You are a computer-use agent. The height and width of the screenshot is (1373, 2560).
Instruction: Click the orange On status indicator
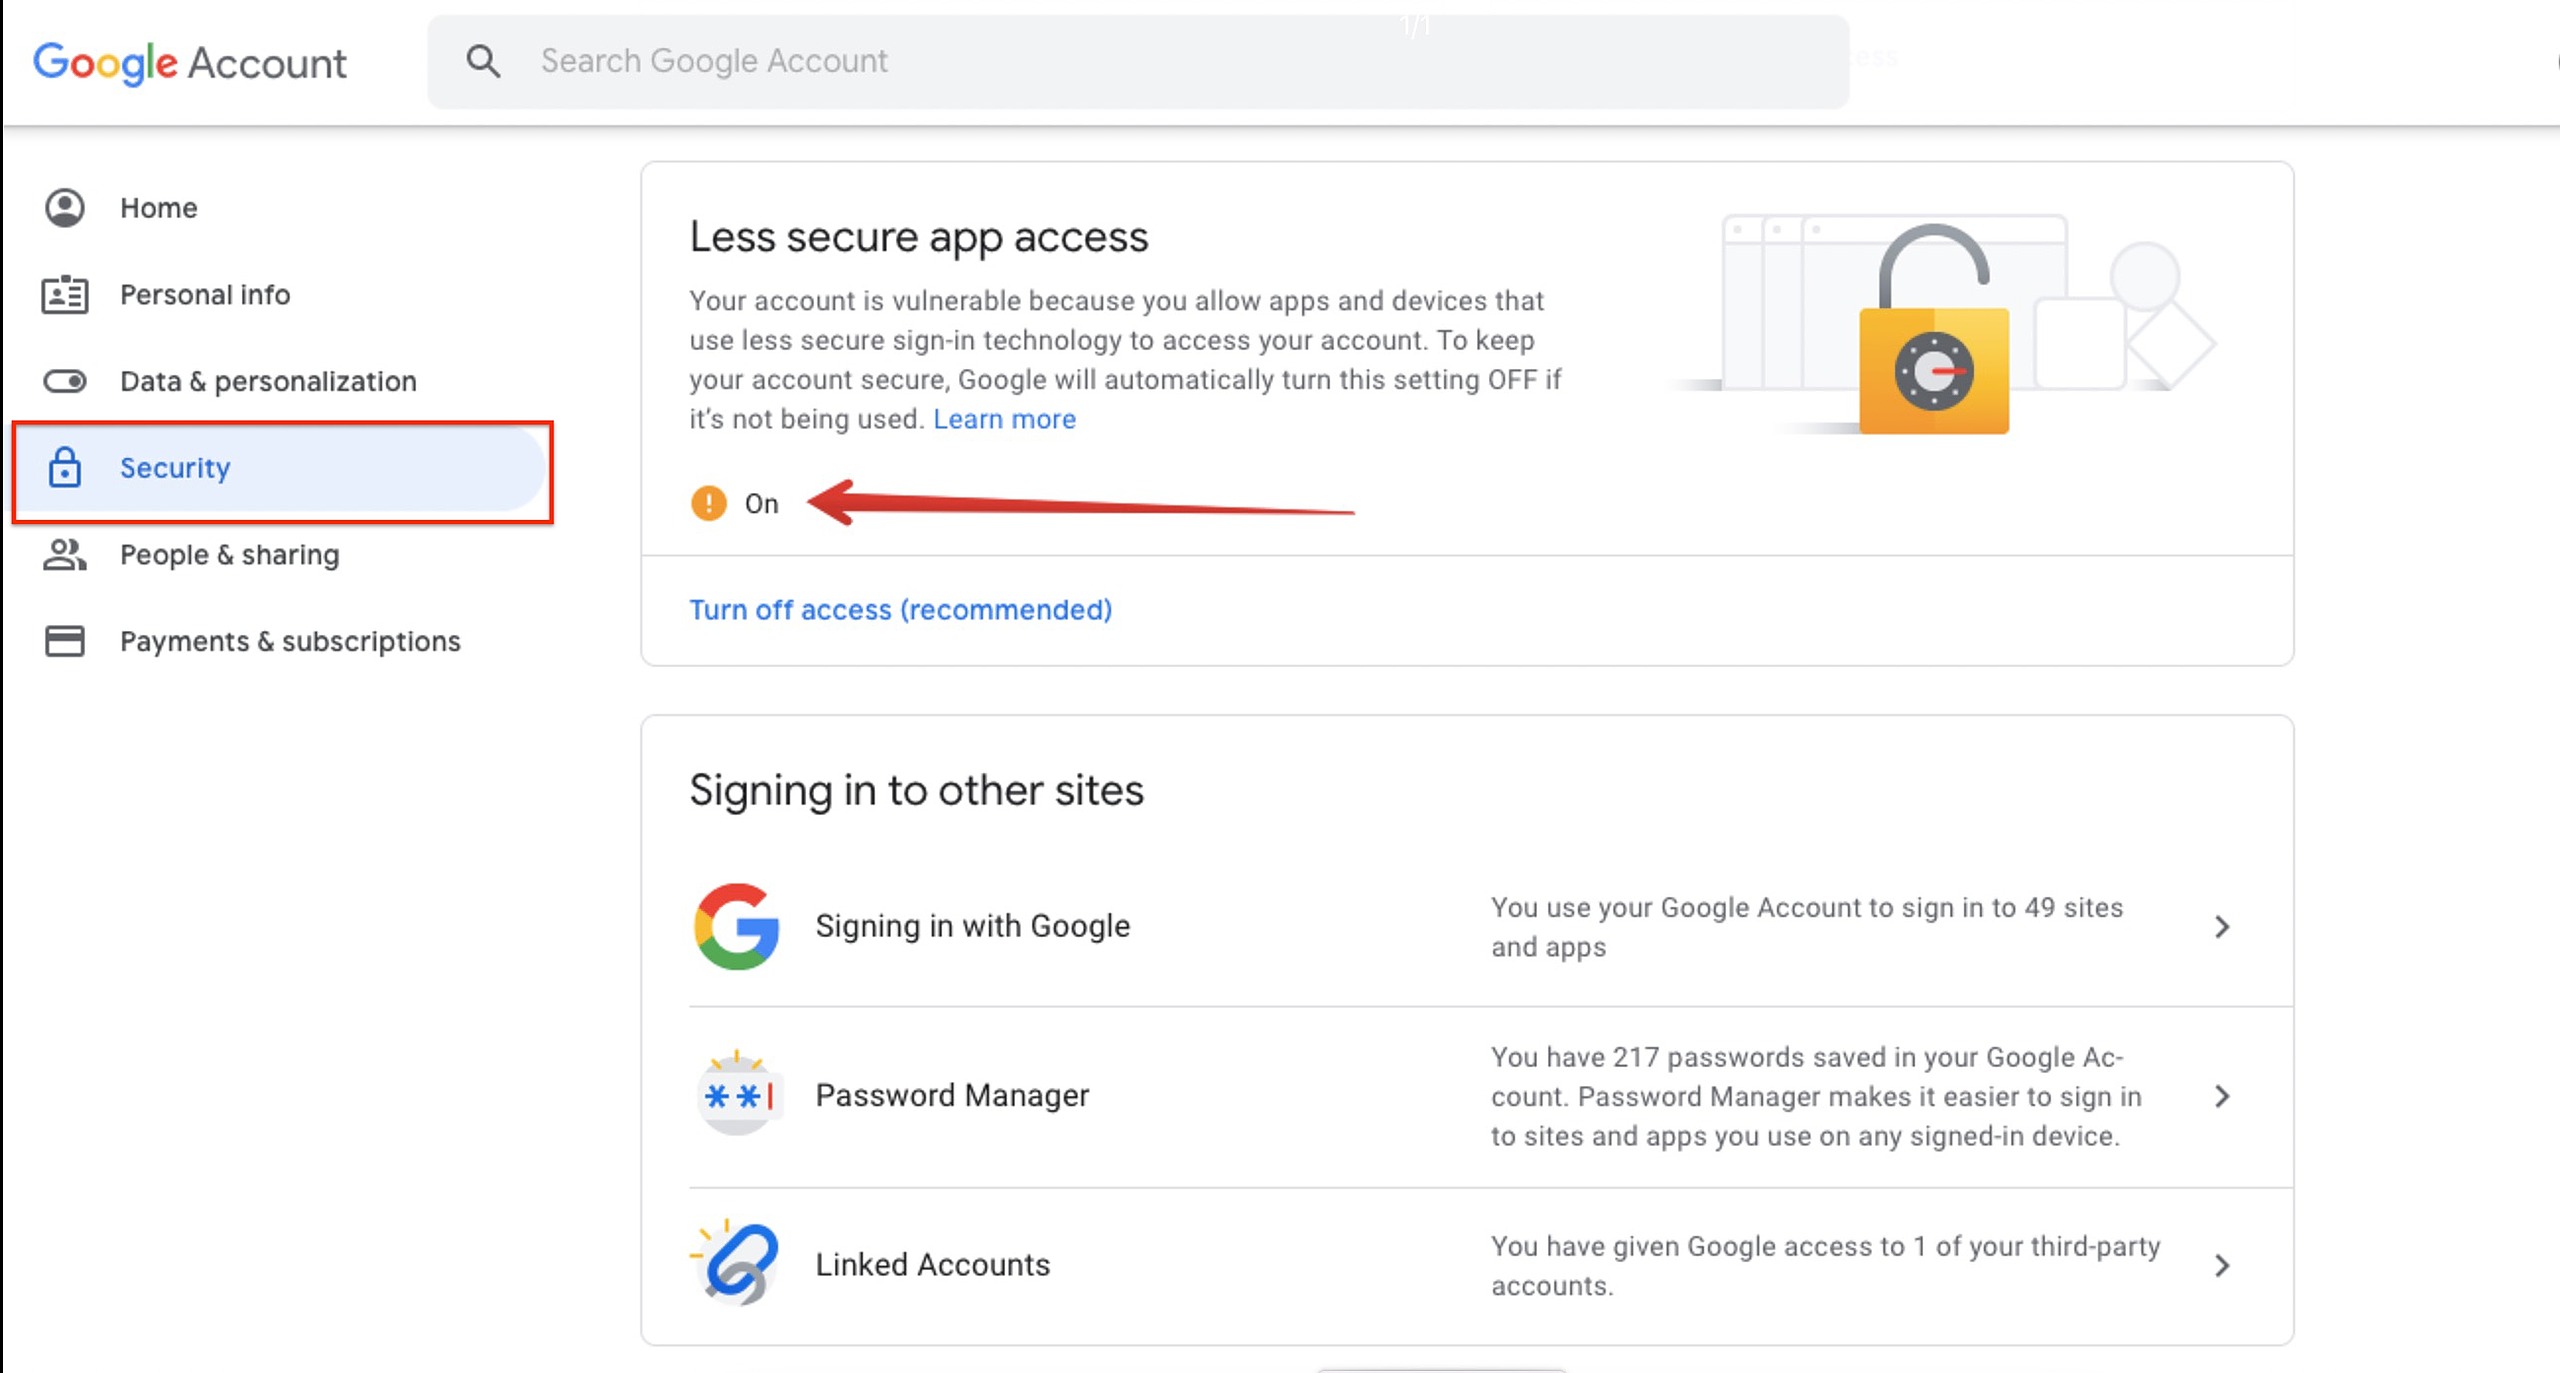pyautogui.click(x=709, y=503)
